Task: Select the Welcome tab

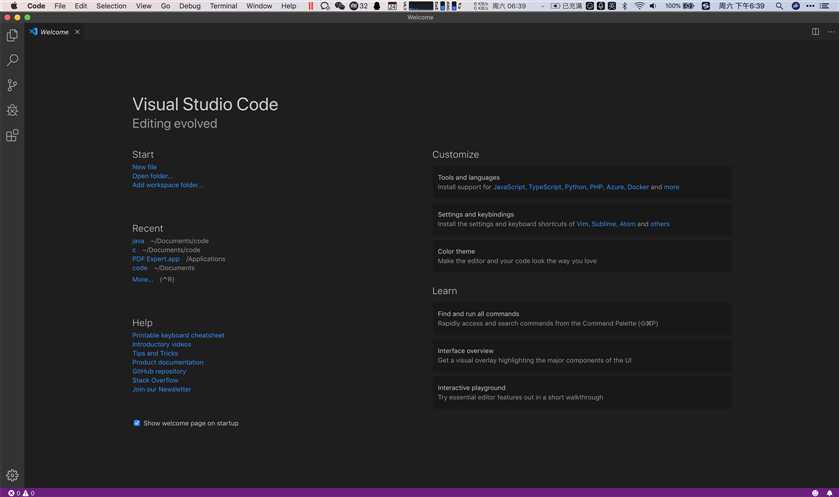Action: tap(54, 32)
